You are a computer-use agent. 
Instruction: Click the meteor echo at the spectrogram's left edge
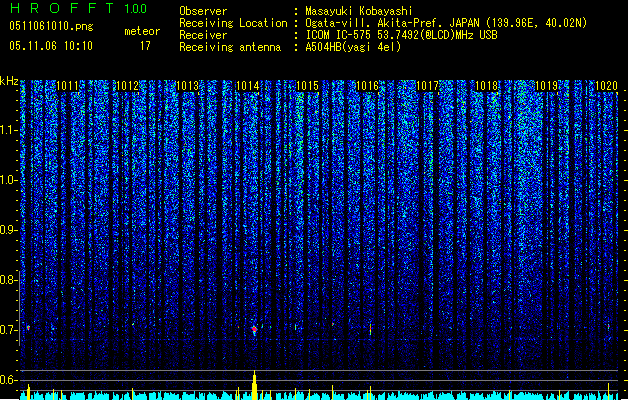pos(28,328)
